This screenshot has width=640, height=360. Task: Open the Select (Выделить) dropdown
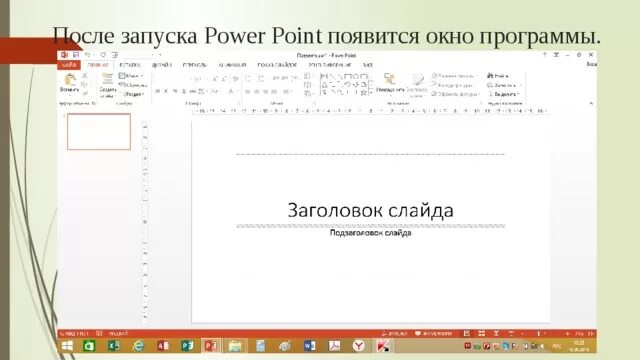(504, 94)
